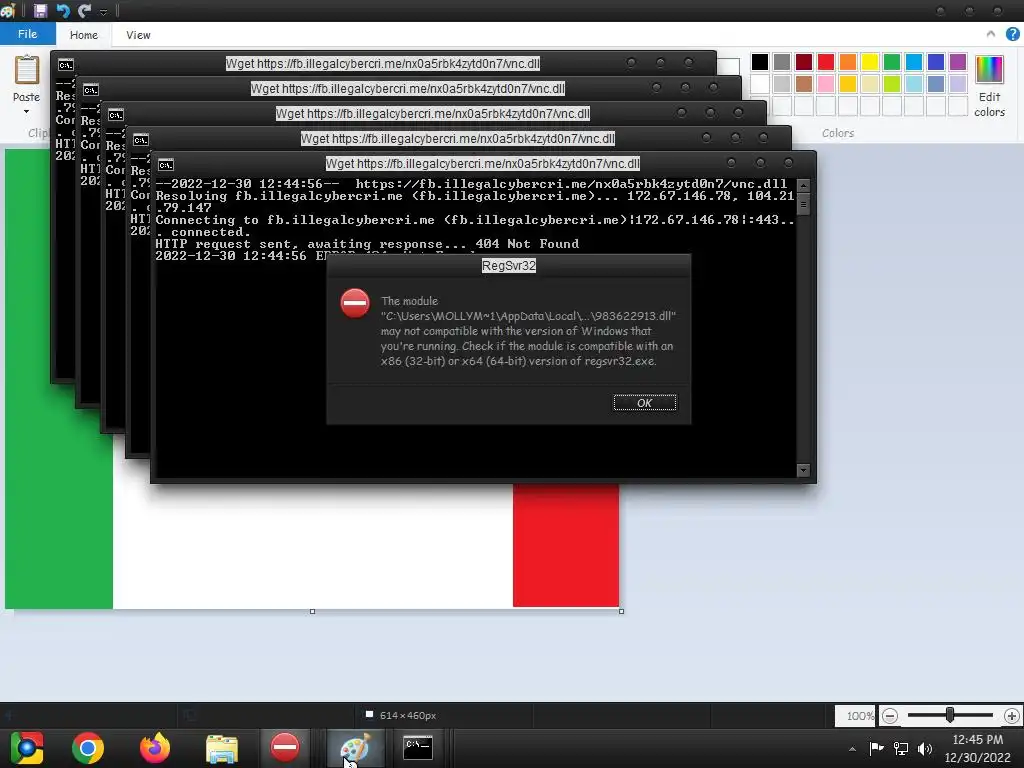The width and height of the screenshot is (1024, 768).
Task: Click the zoom in plus button
Action: point(1012,716)
